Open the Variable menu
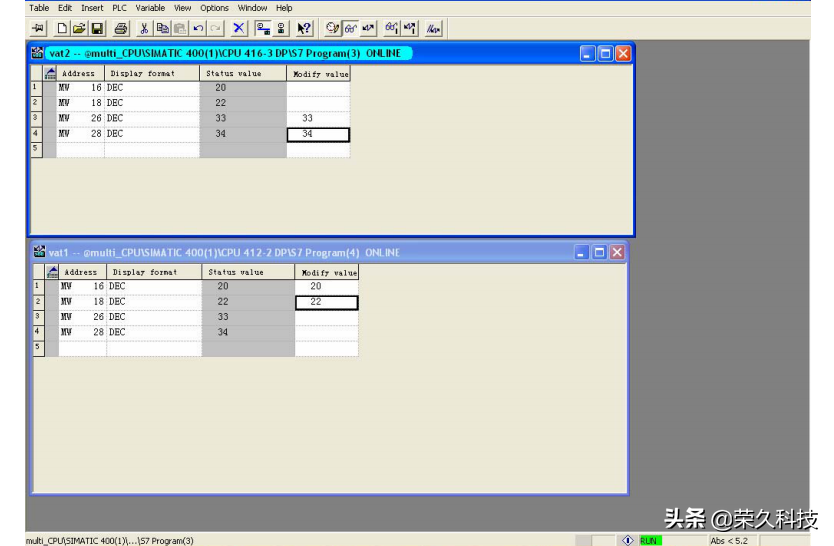 (150, 8)
